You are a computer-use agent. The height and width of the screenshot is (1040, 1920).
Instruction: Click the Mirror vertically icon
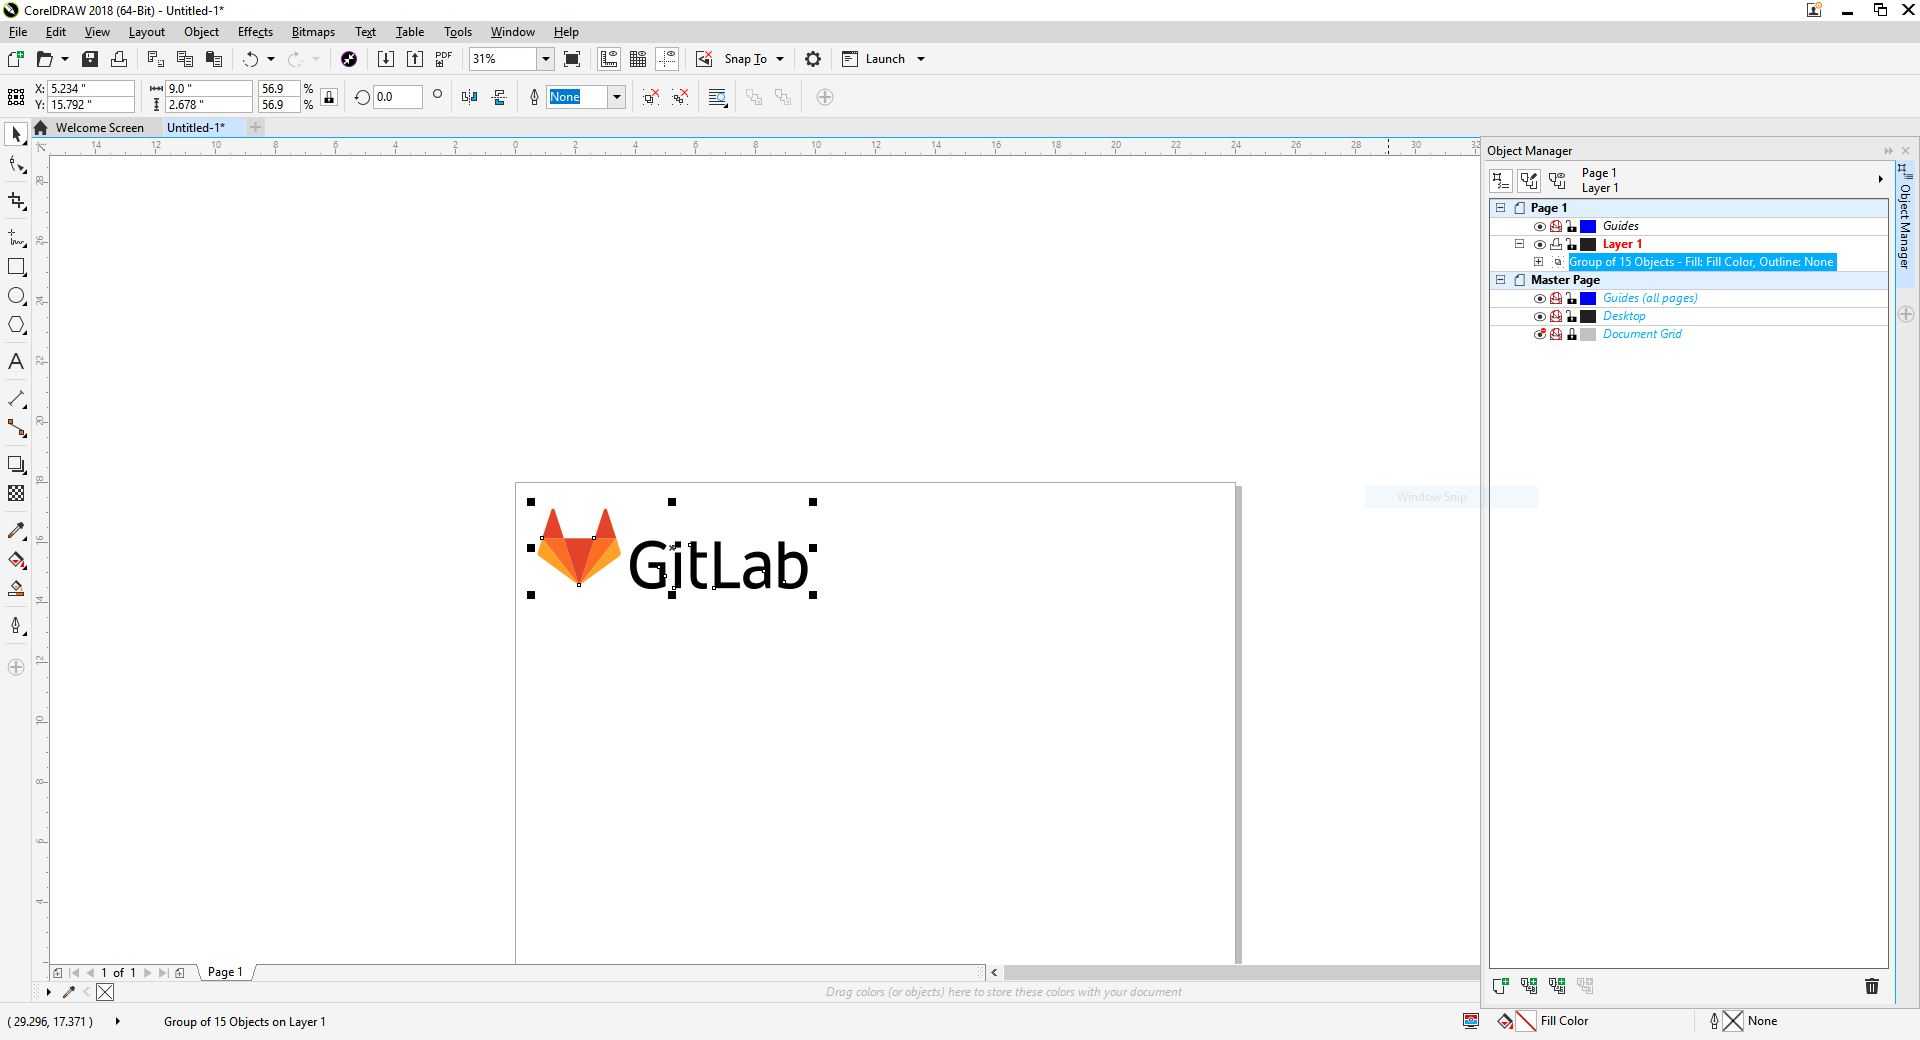[499, 97]
